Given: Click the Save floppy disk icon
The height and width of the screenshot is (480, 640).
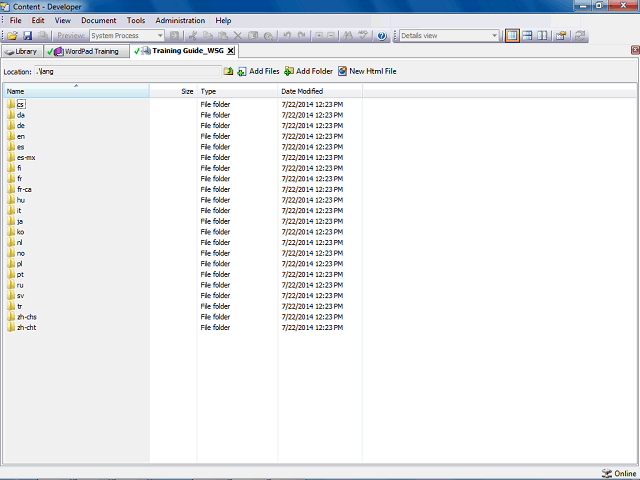Looking at the screenshot, I should [x=27, y=36].
